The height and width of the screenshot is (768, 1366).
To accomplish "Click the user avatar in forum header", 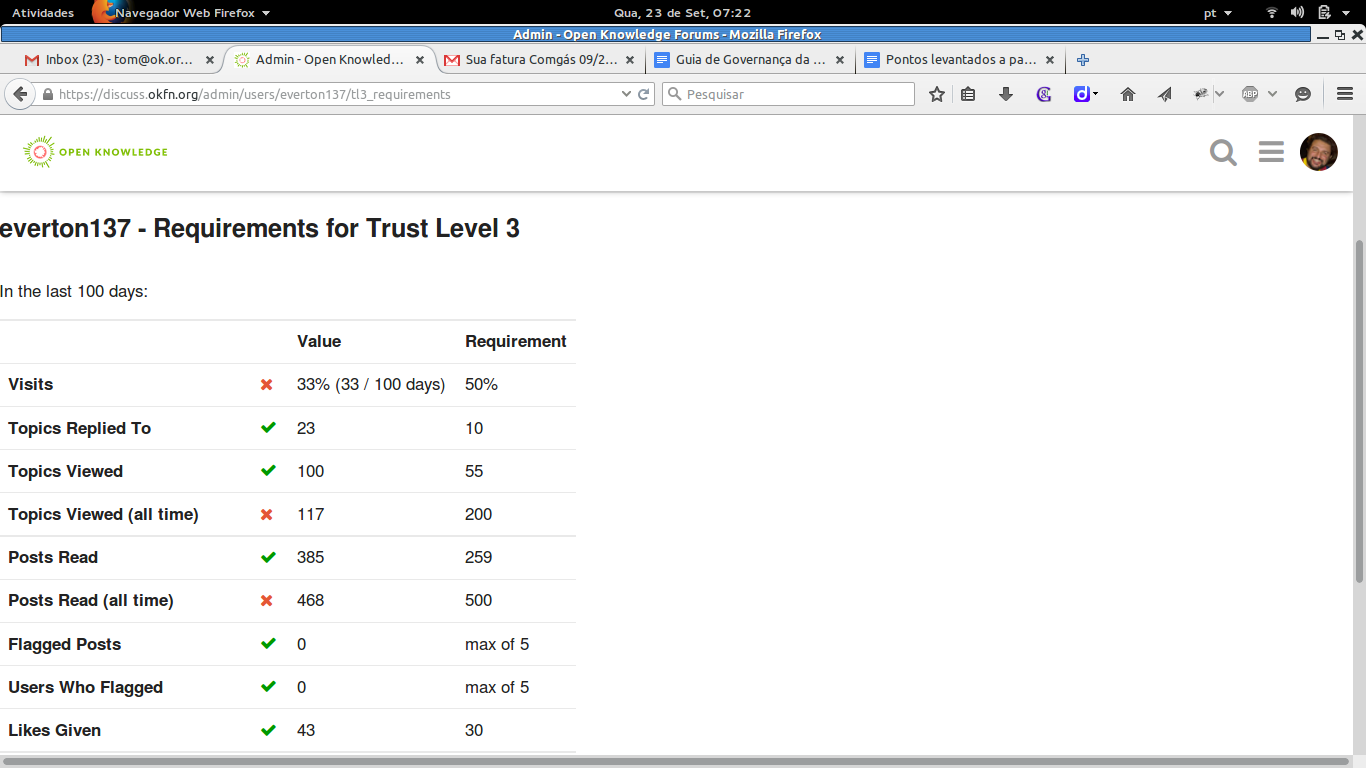I will (x=1318, y=152).
